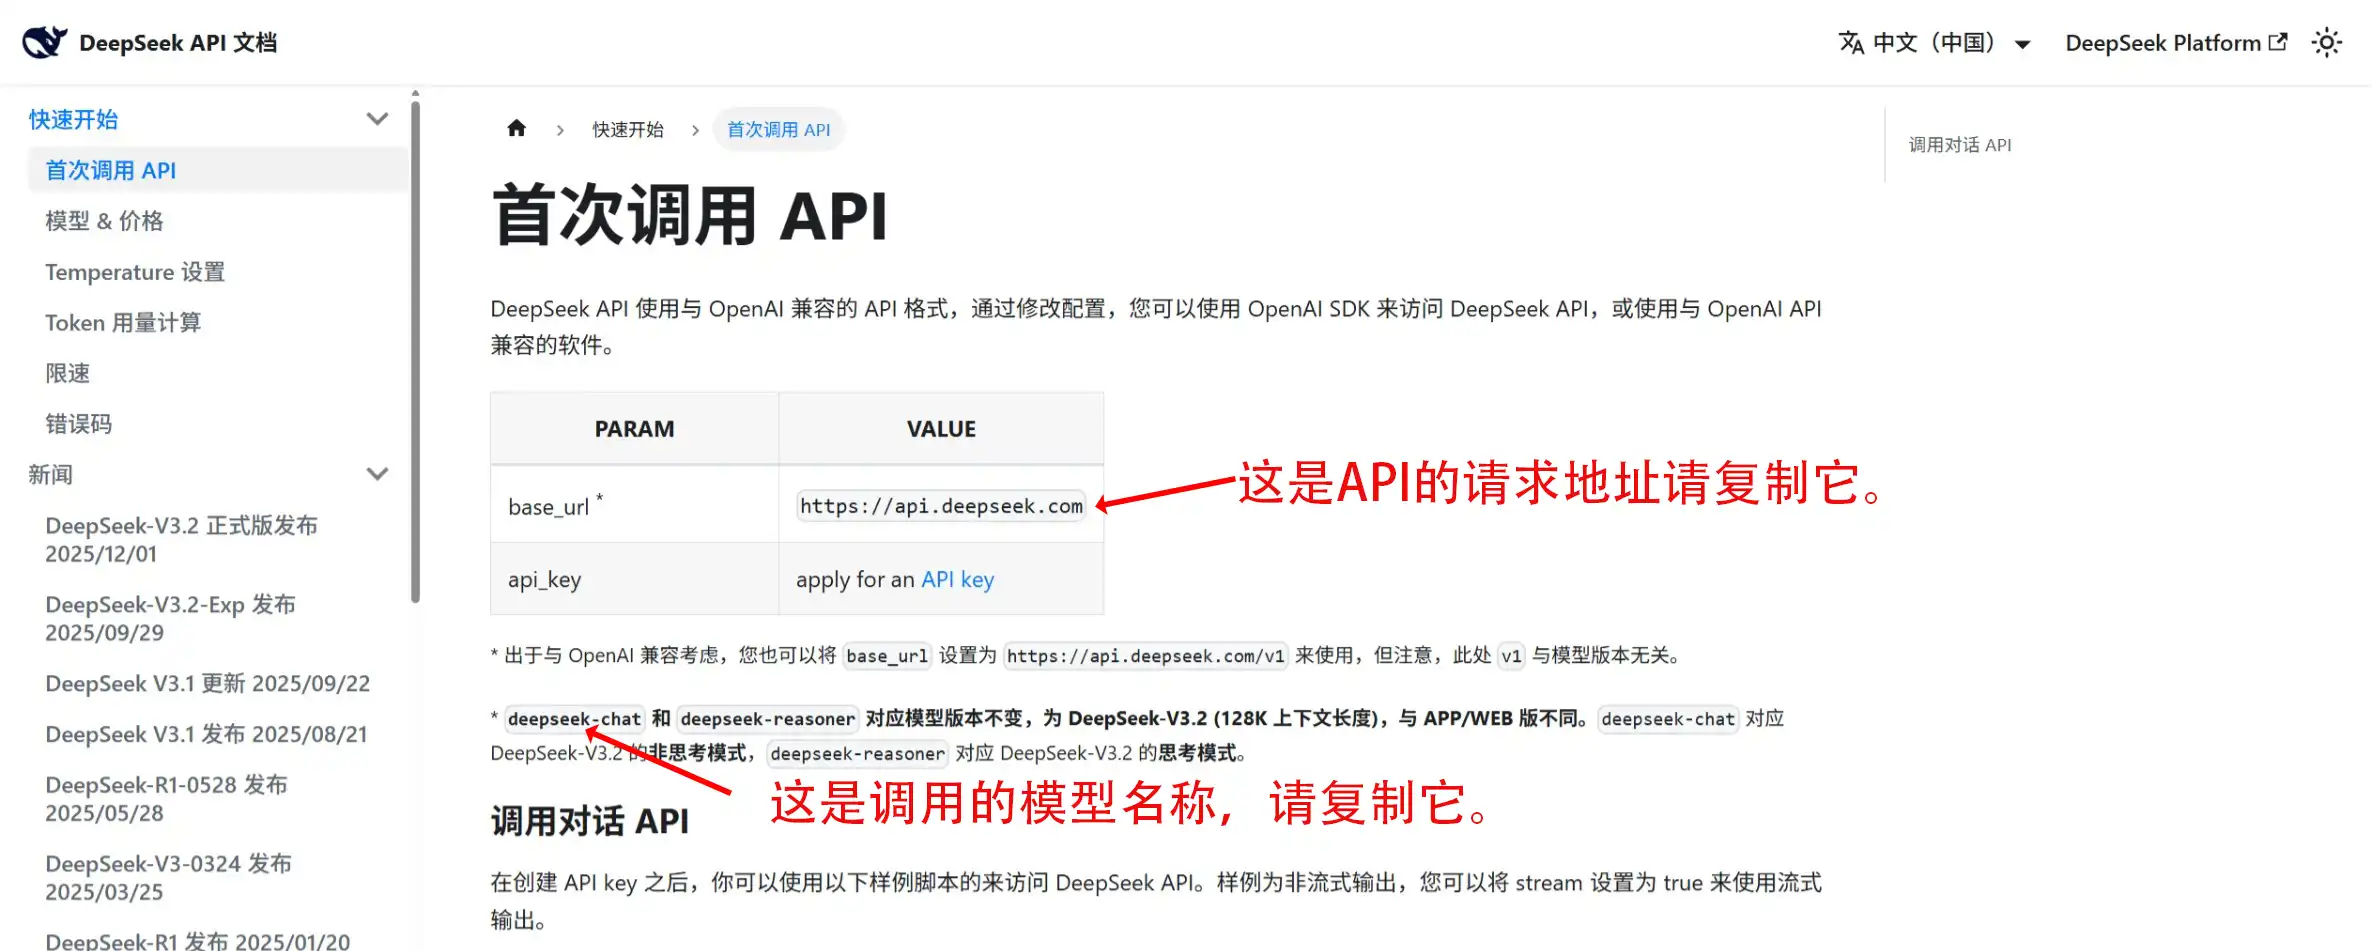The height and width of the screenshot is (951, 2372).
Task: Collapse the 快速开始 sidebar section chevron
Action: pos(377,119)
